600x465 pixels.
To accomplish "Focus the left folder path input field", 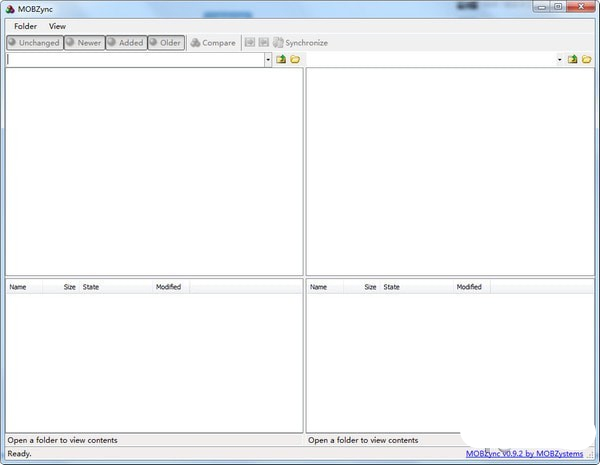I will [x=135, y=60].
